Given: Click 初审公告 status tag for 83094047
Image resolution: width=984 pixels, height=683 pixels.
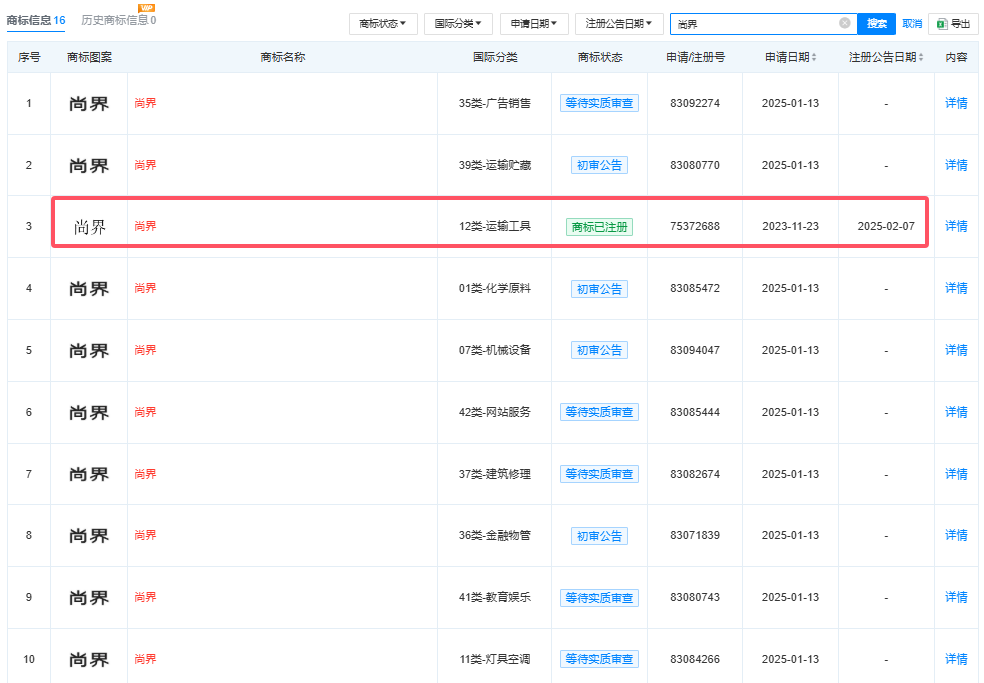Looking at the screenshot, I should 599,350.
